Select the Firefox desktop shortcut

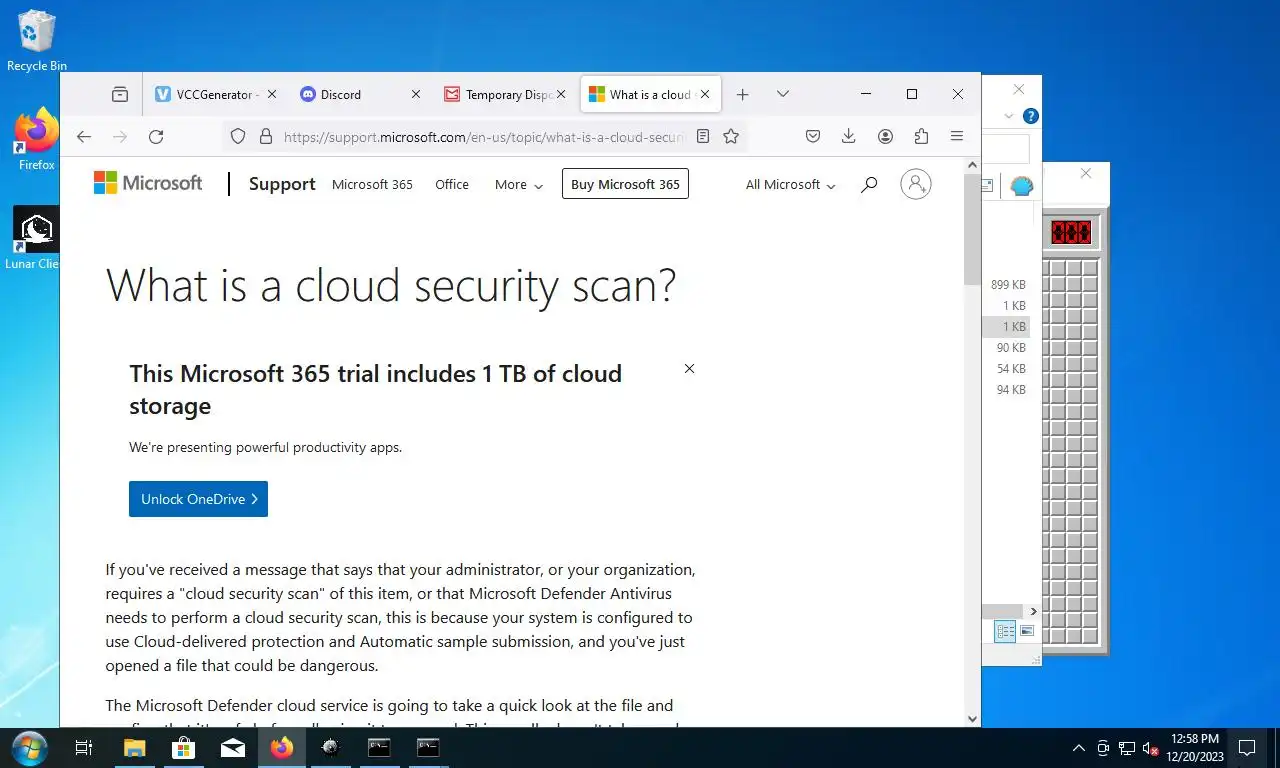coord(36,139)
